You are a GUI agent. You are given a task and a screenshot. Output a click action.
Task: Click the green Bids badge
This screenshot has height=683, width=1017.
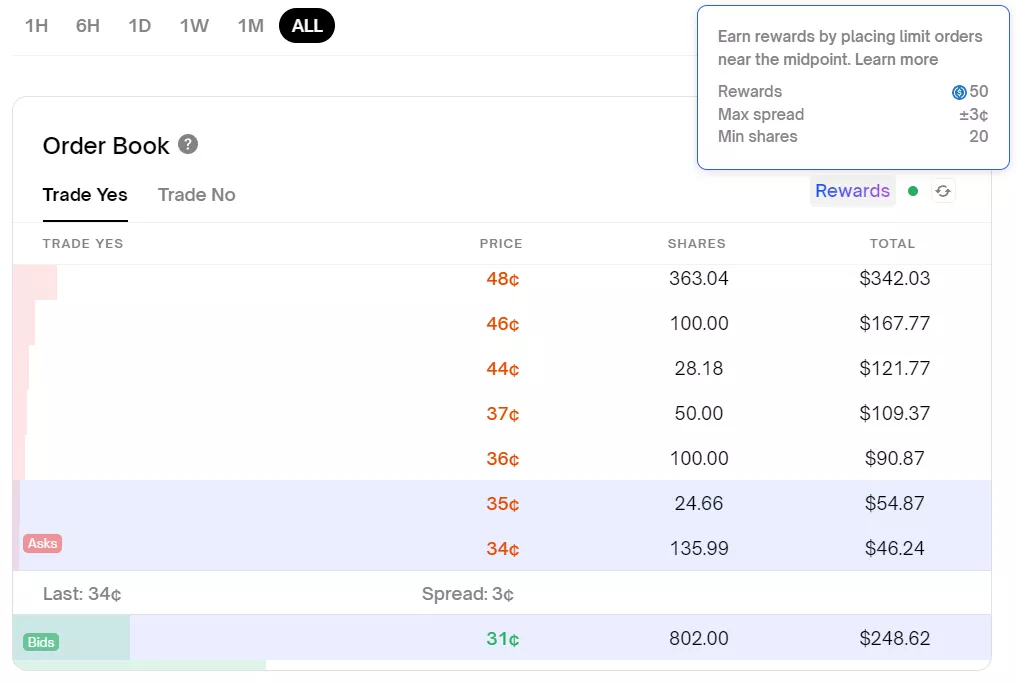41,642
